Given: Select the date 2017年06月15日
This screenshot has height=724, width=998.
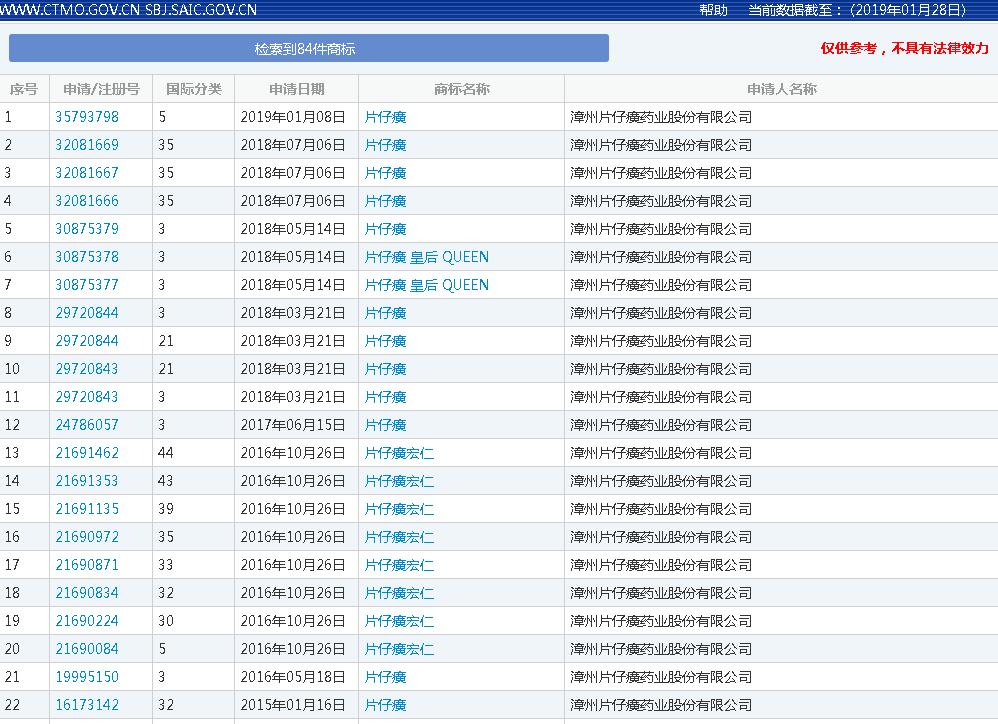Looking at the screenshot, I should (x=293, y=425).
